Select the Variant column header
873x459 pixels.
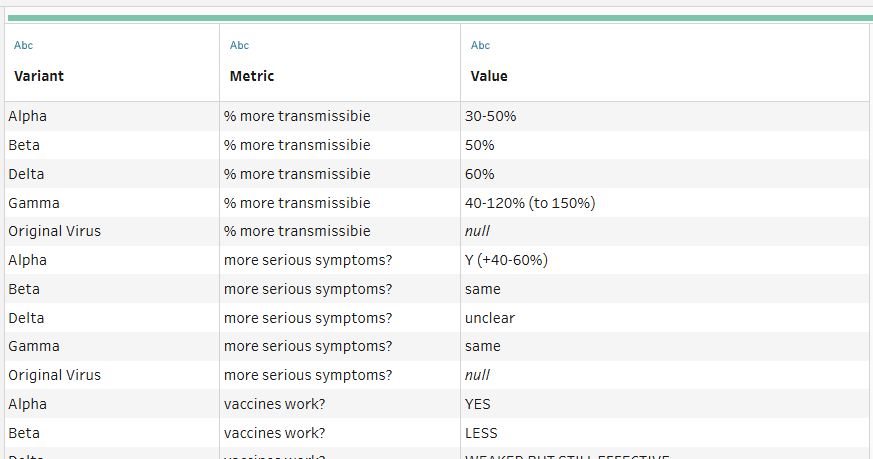point(39,76)
